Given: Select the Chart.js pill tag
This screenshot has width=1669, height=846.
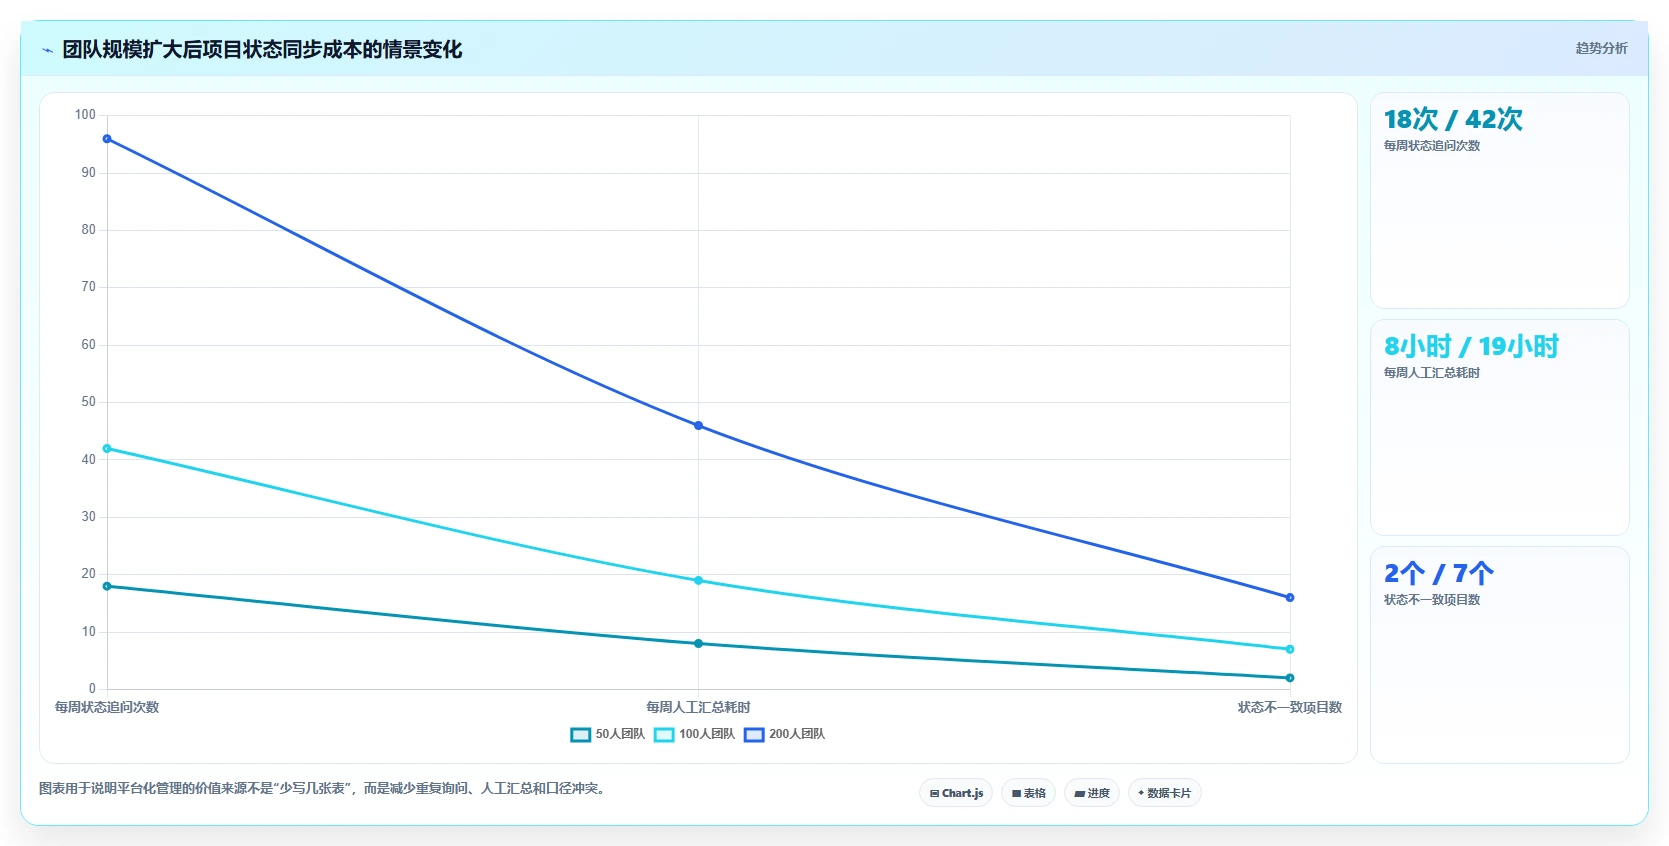Looking at the screenshot, I should click(956, 793).
